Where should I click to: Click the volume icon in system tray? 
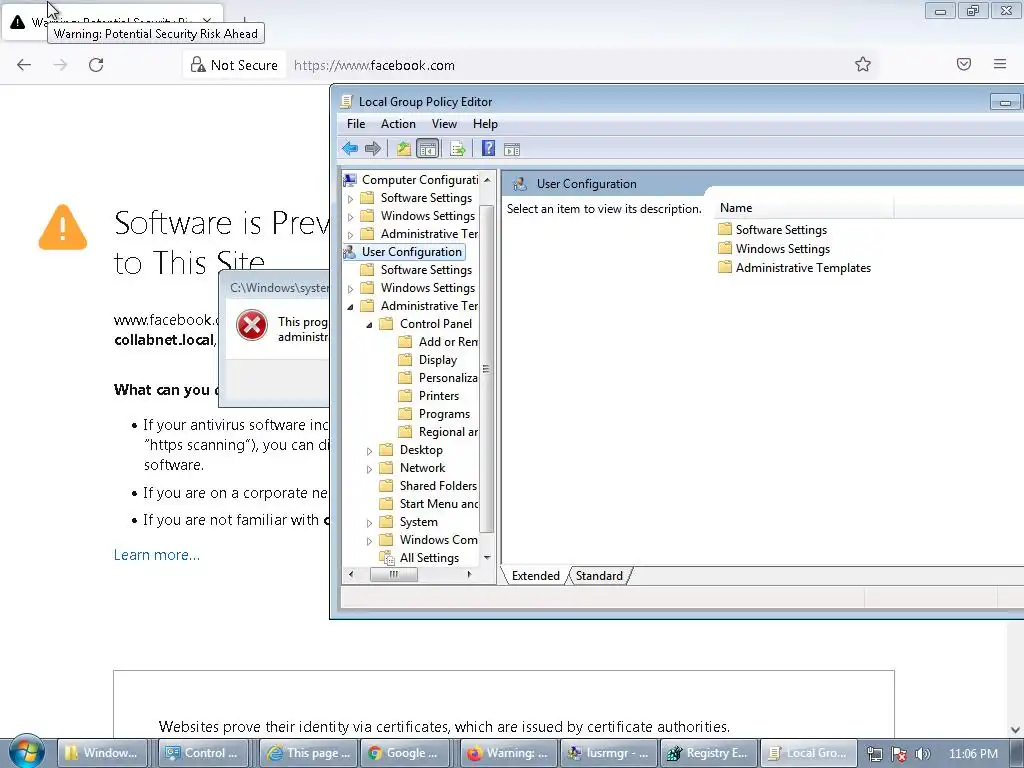(x=922, y=754)
